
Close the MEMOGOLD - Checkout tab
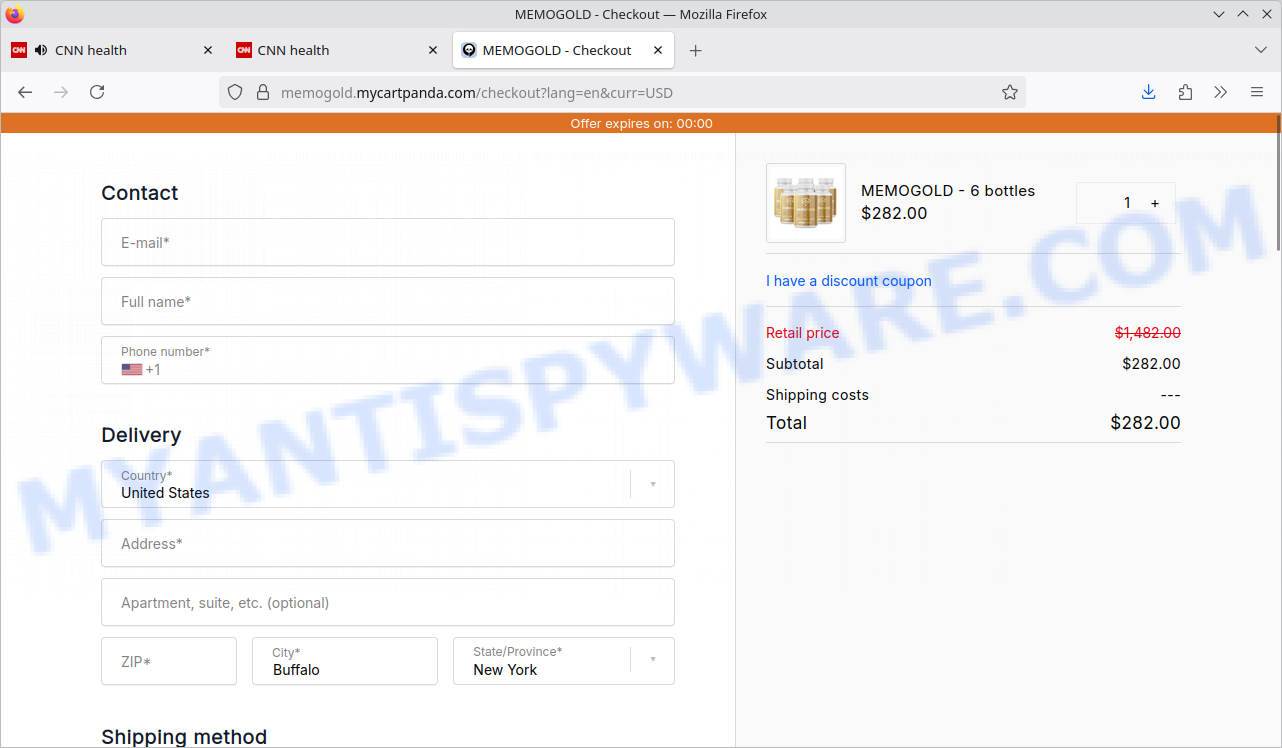[x=658, y=50]
